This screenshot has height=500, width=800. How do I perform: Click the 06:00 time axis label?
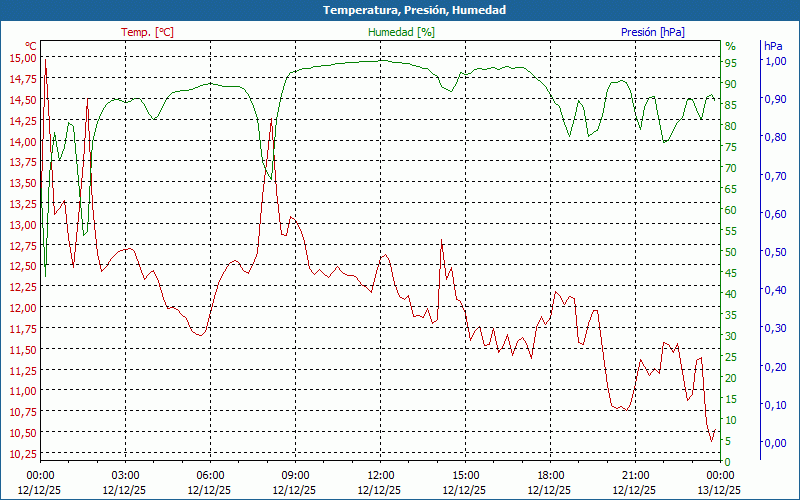tap(210, 475)
